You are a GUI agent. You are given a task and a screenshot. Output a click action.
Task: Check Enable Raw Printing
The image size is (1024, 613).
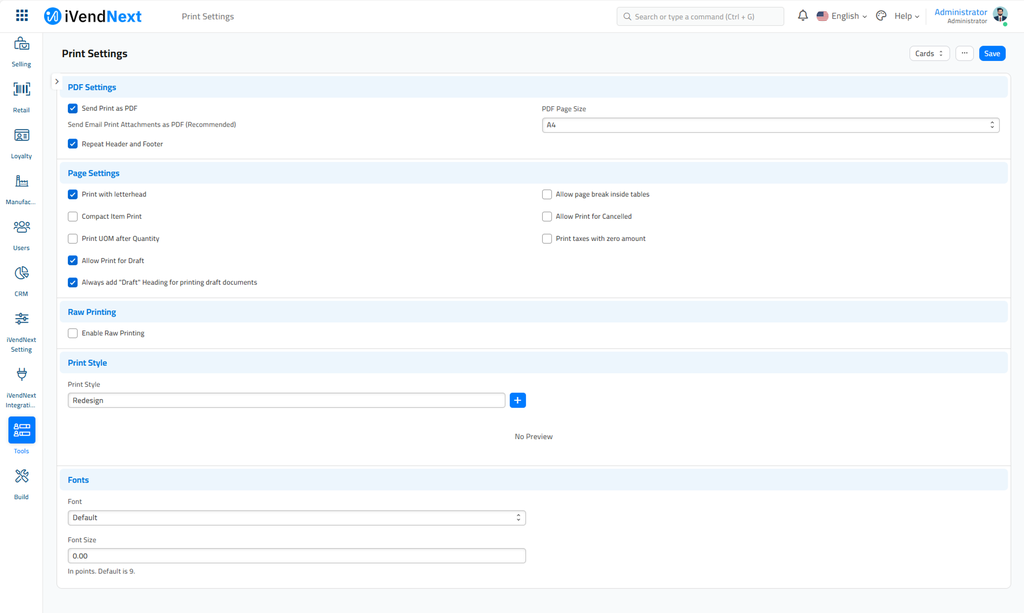coord(72,333)
